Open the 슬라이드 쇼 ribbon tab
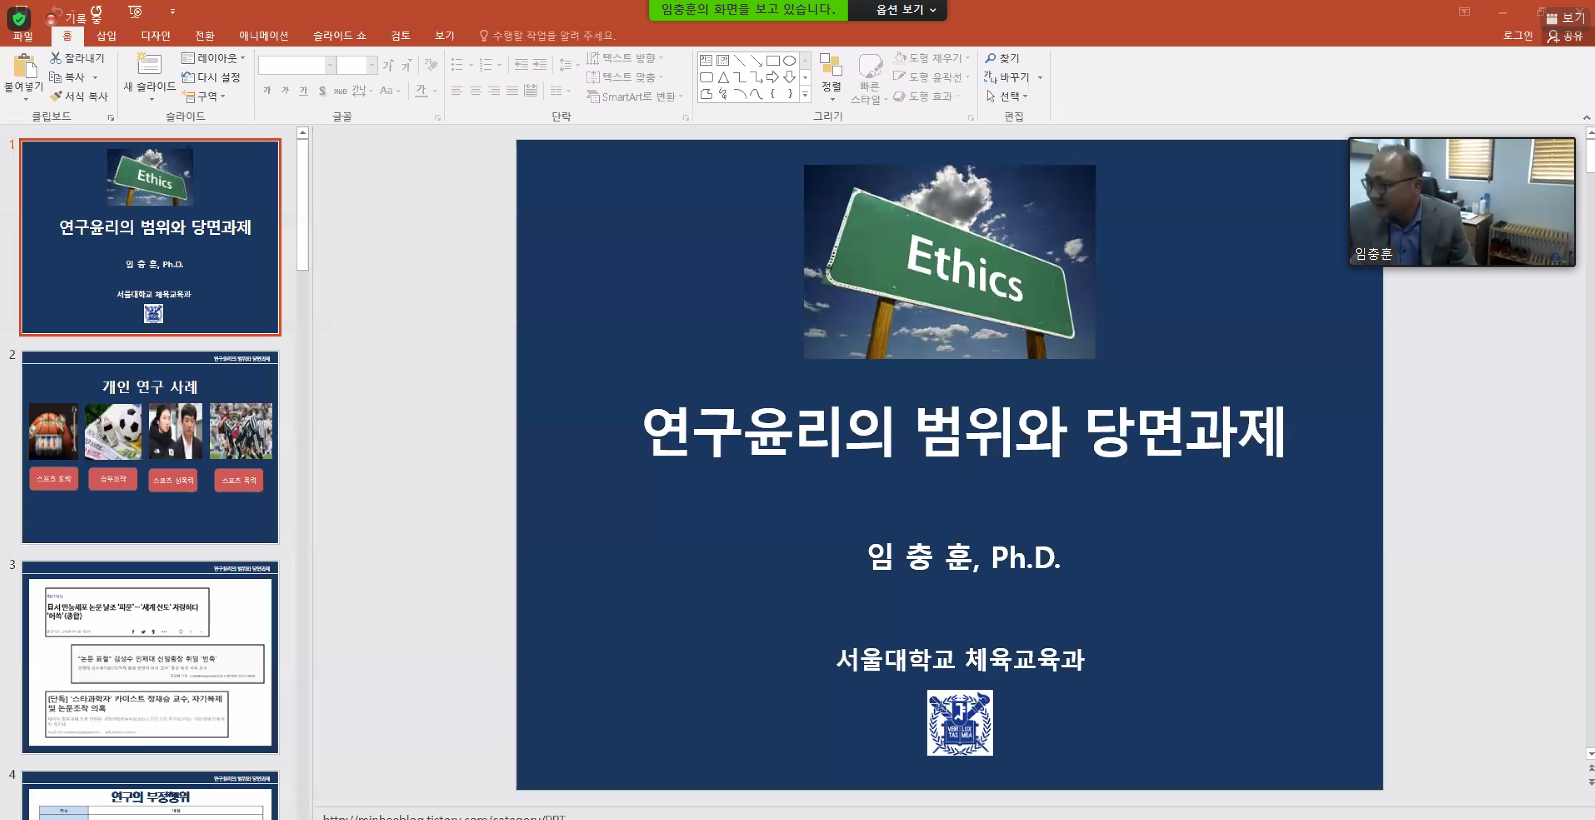 pos(339,36)
